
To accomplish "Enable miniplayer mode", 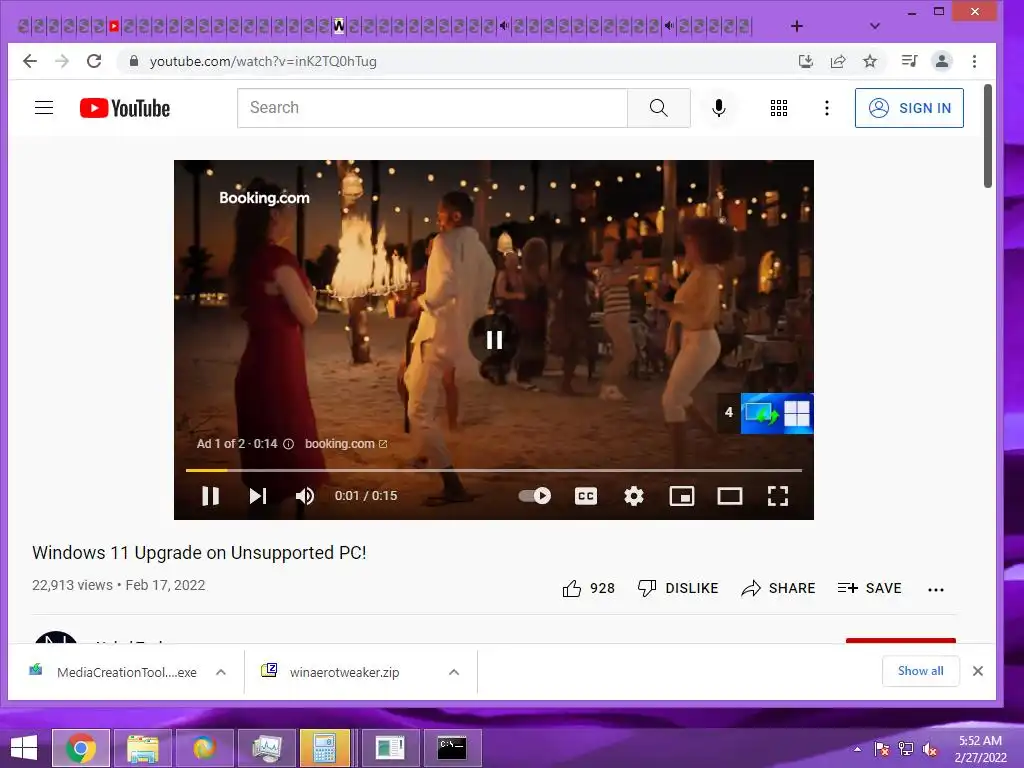I will pyautogui.click(x=682, y=496).
